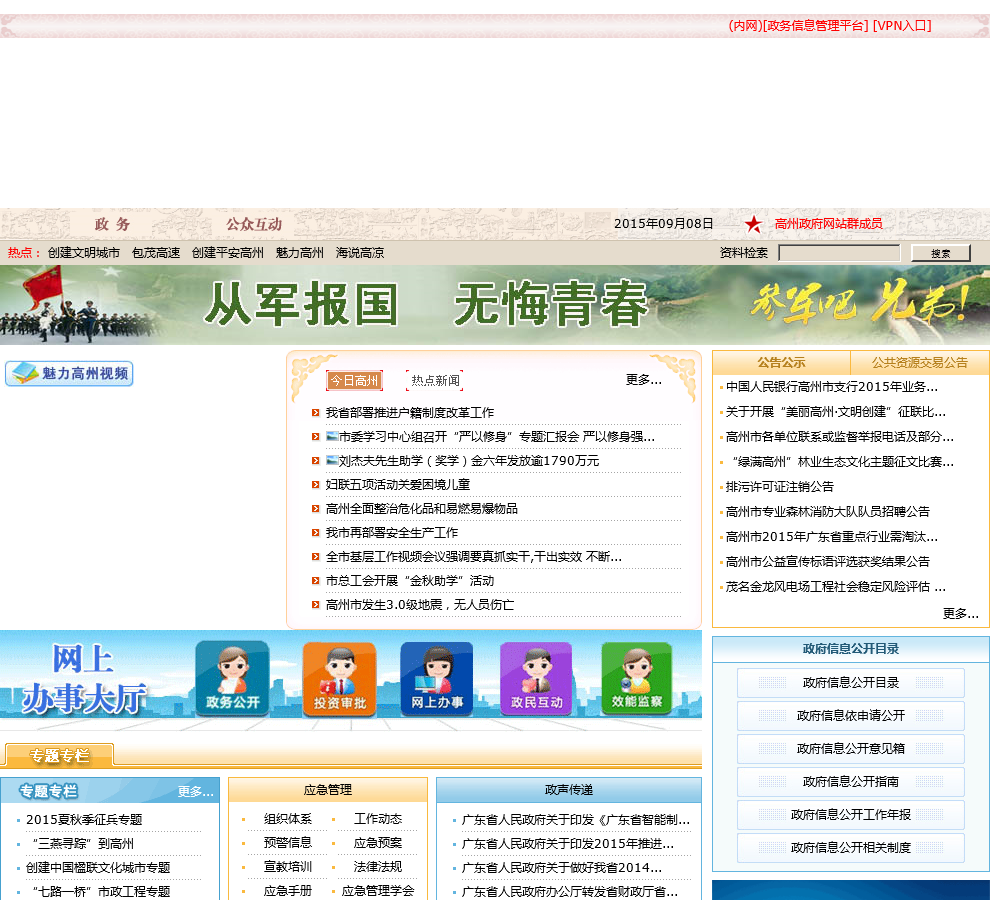Click the 政府信息依申请公开 button

(x=850, y=716)
